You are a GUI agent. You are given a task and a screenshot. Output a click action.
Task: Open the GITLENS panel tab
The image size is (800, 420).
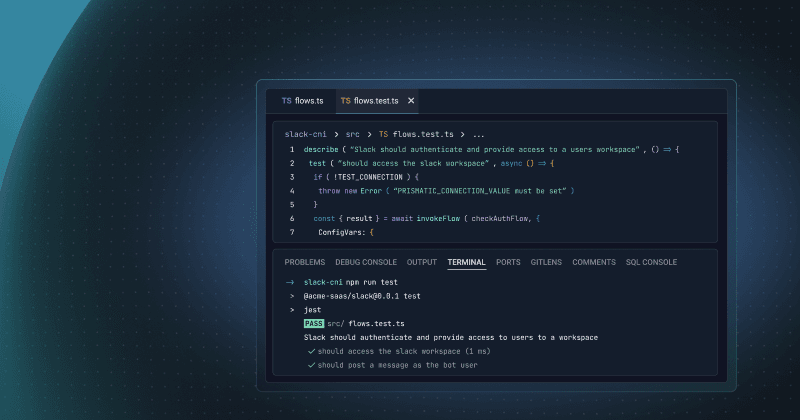[x=546, y=262]
